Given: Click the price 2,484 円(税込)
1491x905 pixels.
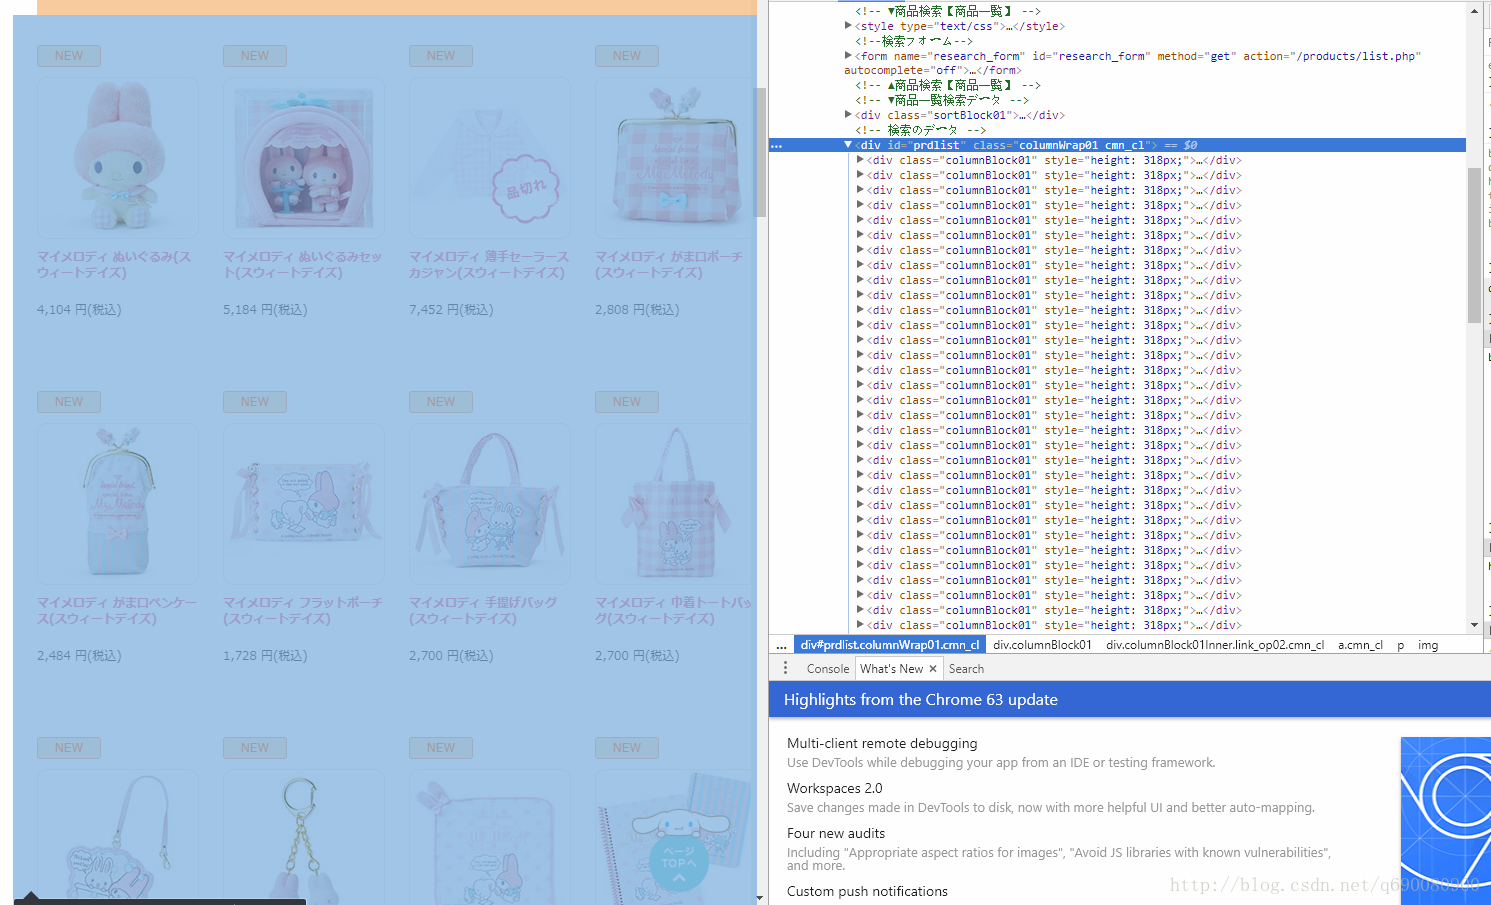Looking at the screenshot, I should [79, 656].
